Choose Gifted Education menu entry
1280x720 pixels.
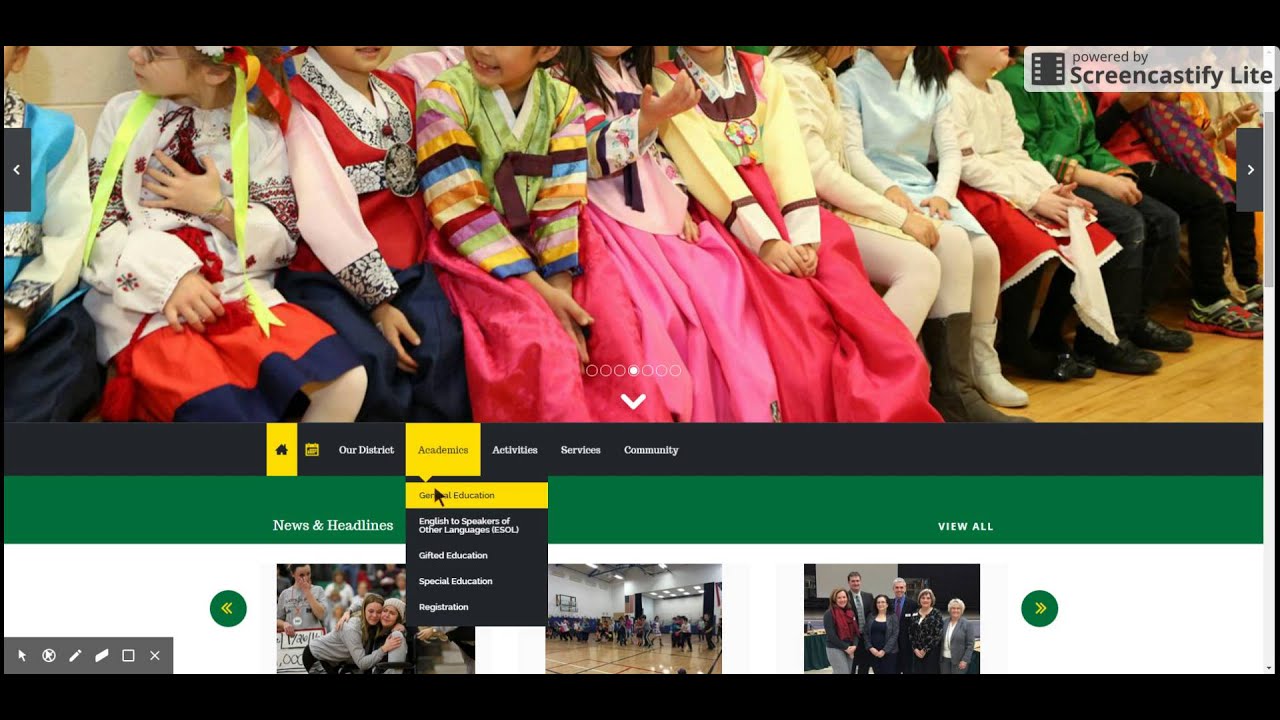[477, 555]
